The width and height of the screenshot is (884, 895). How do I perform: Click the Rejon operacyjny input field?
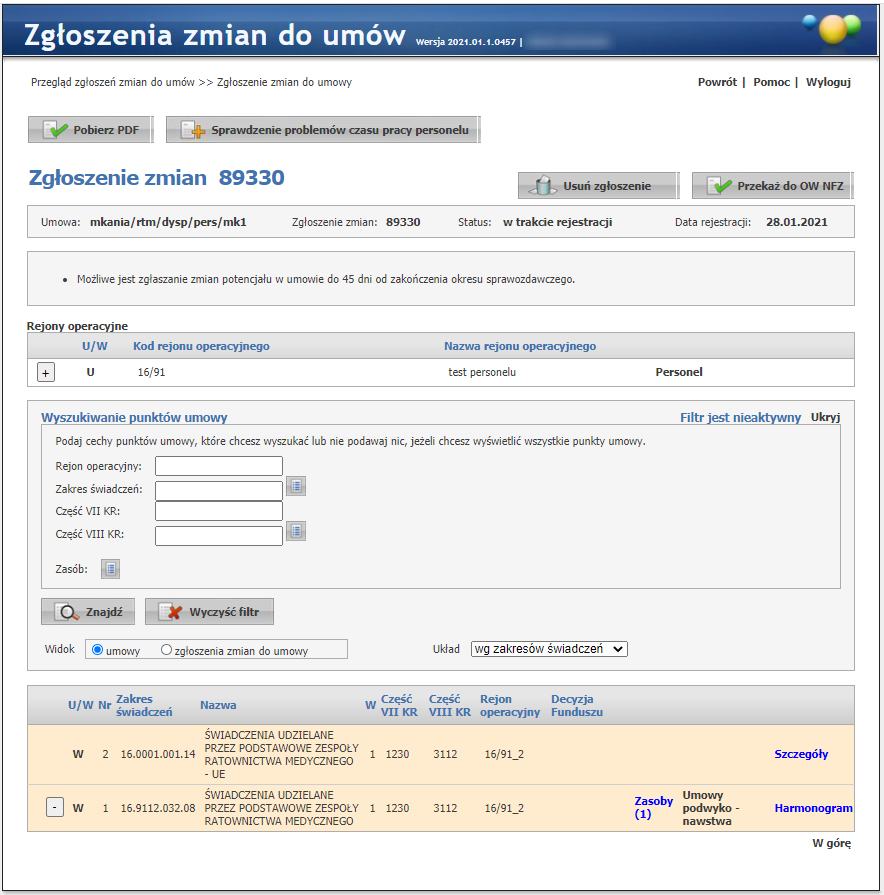click(x=219, y=466)
